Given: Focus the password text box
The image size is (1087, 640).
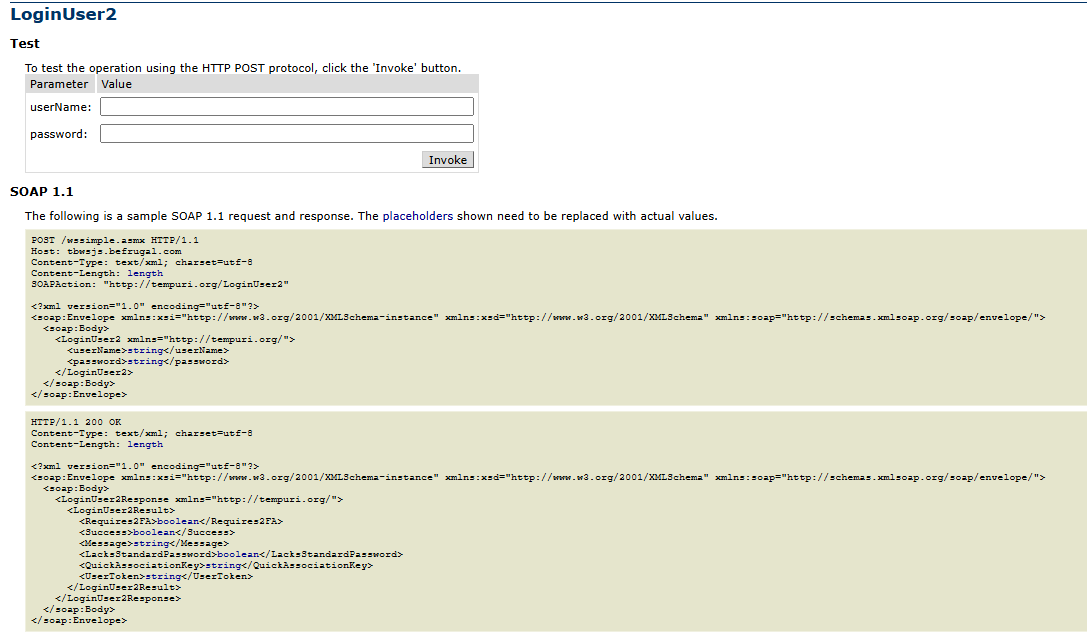Looking at the screenshot, I should pyautogui.click(x=286, y=134).
